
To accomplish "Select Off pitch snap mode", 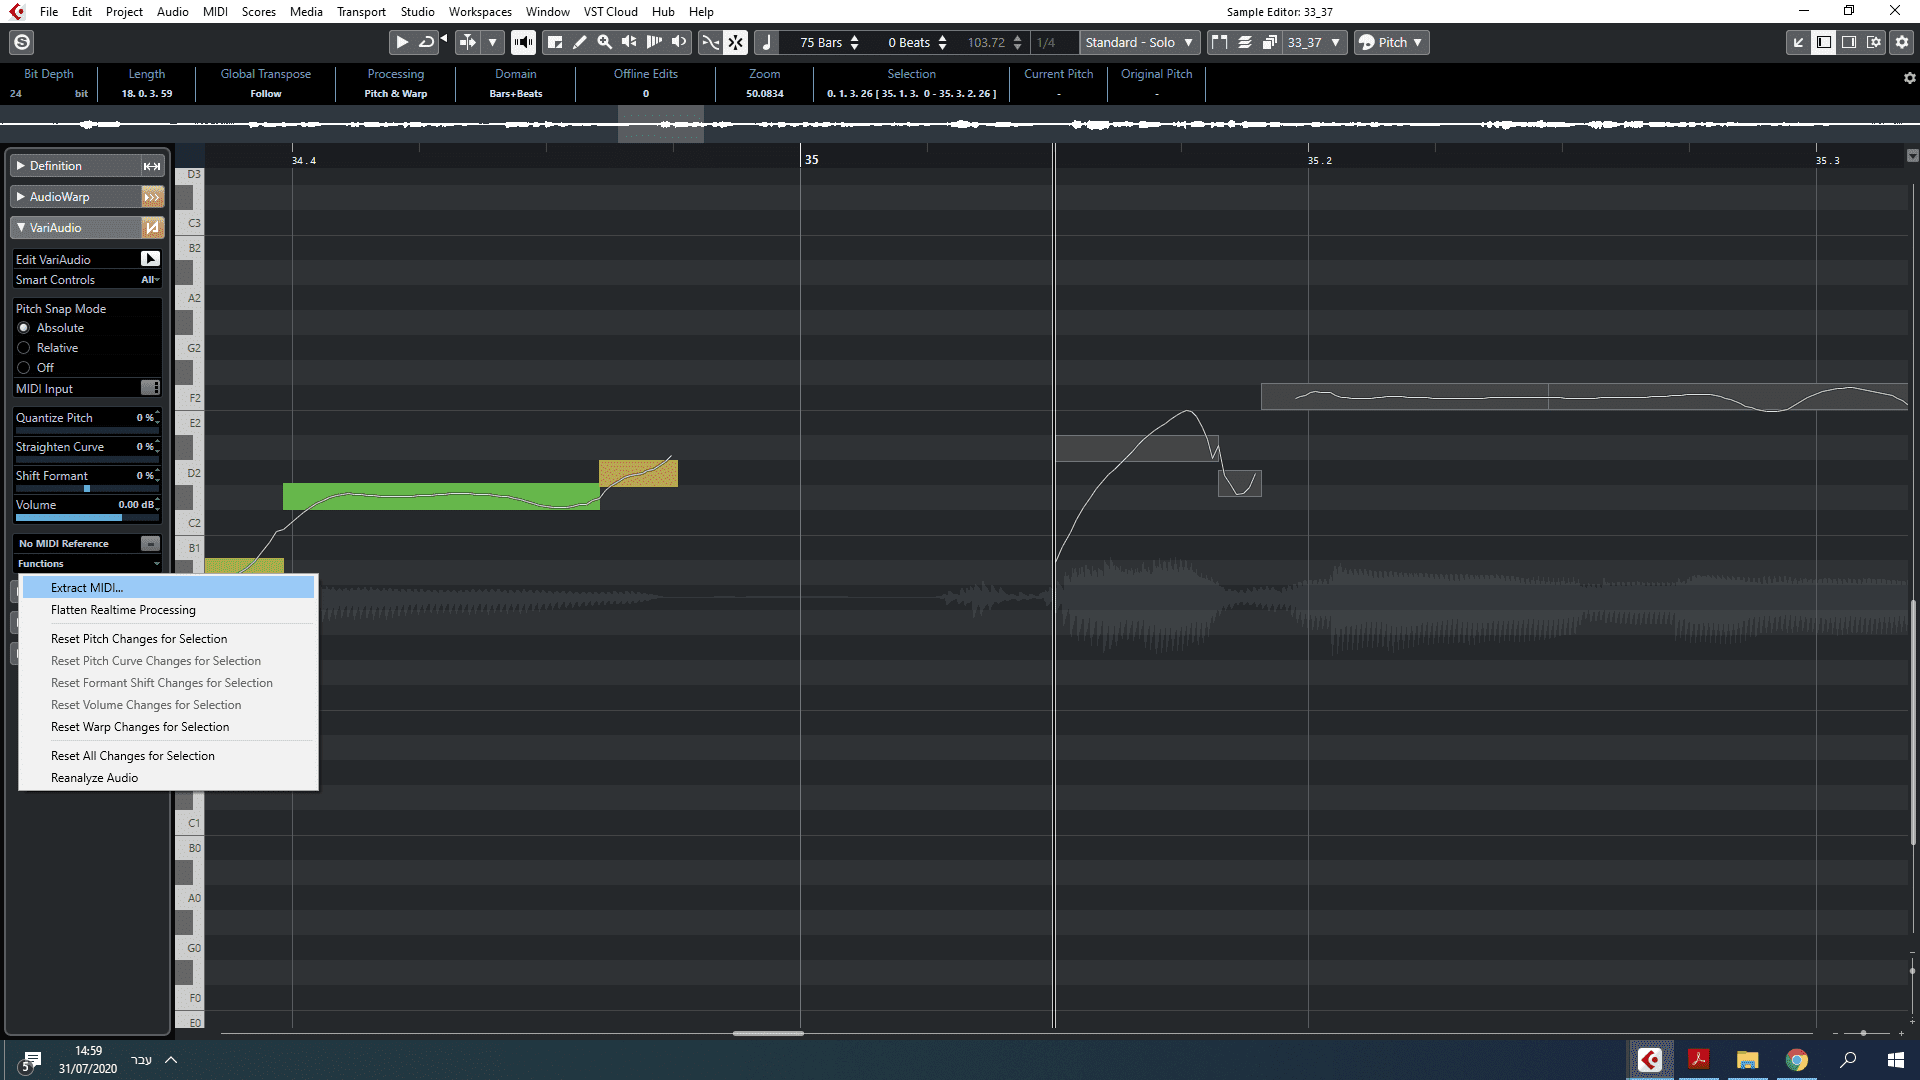I will (24, 368).
